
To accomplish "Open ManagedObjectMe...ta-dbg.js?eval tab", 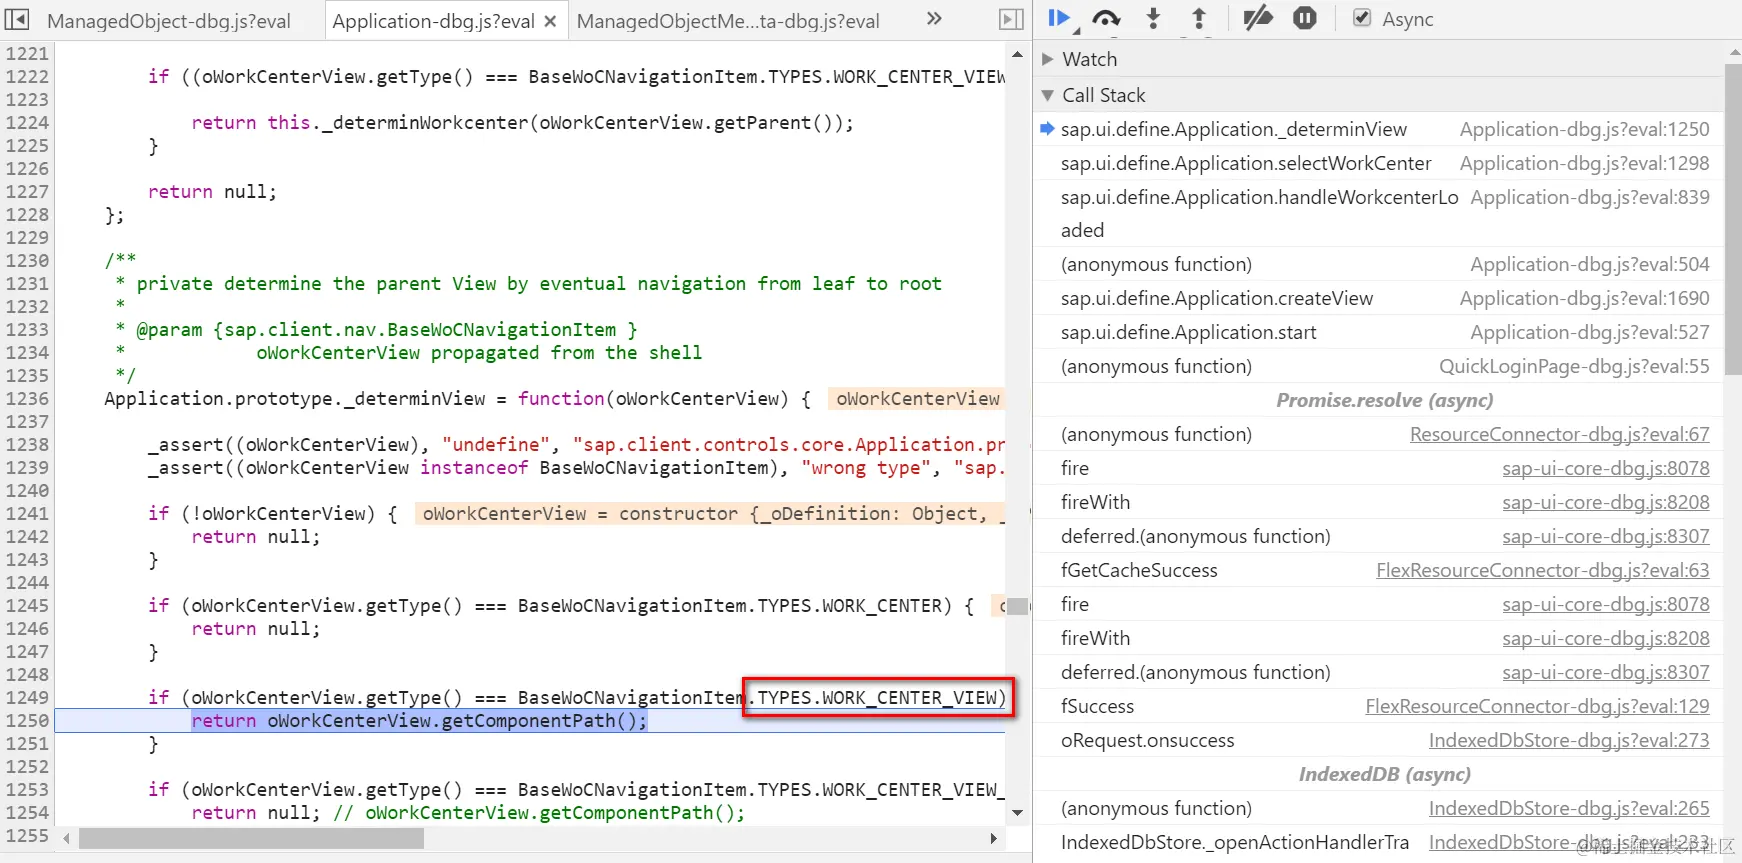I will point(728,21).
